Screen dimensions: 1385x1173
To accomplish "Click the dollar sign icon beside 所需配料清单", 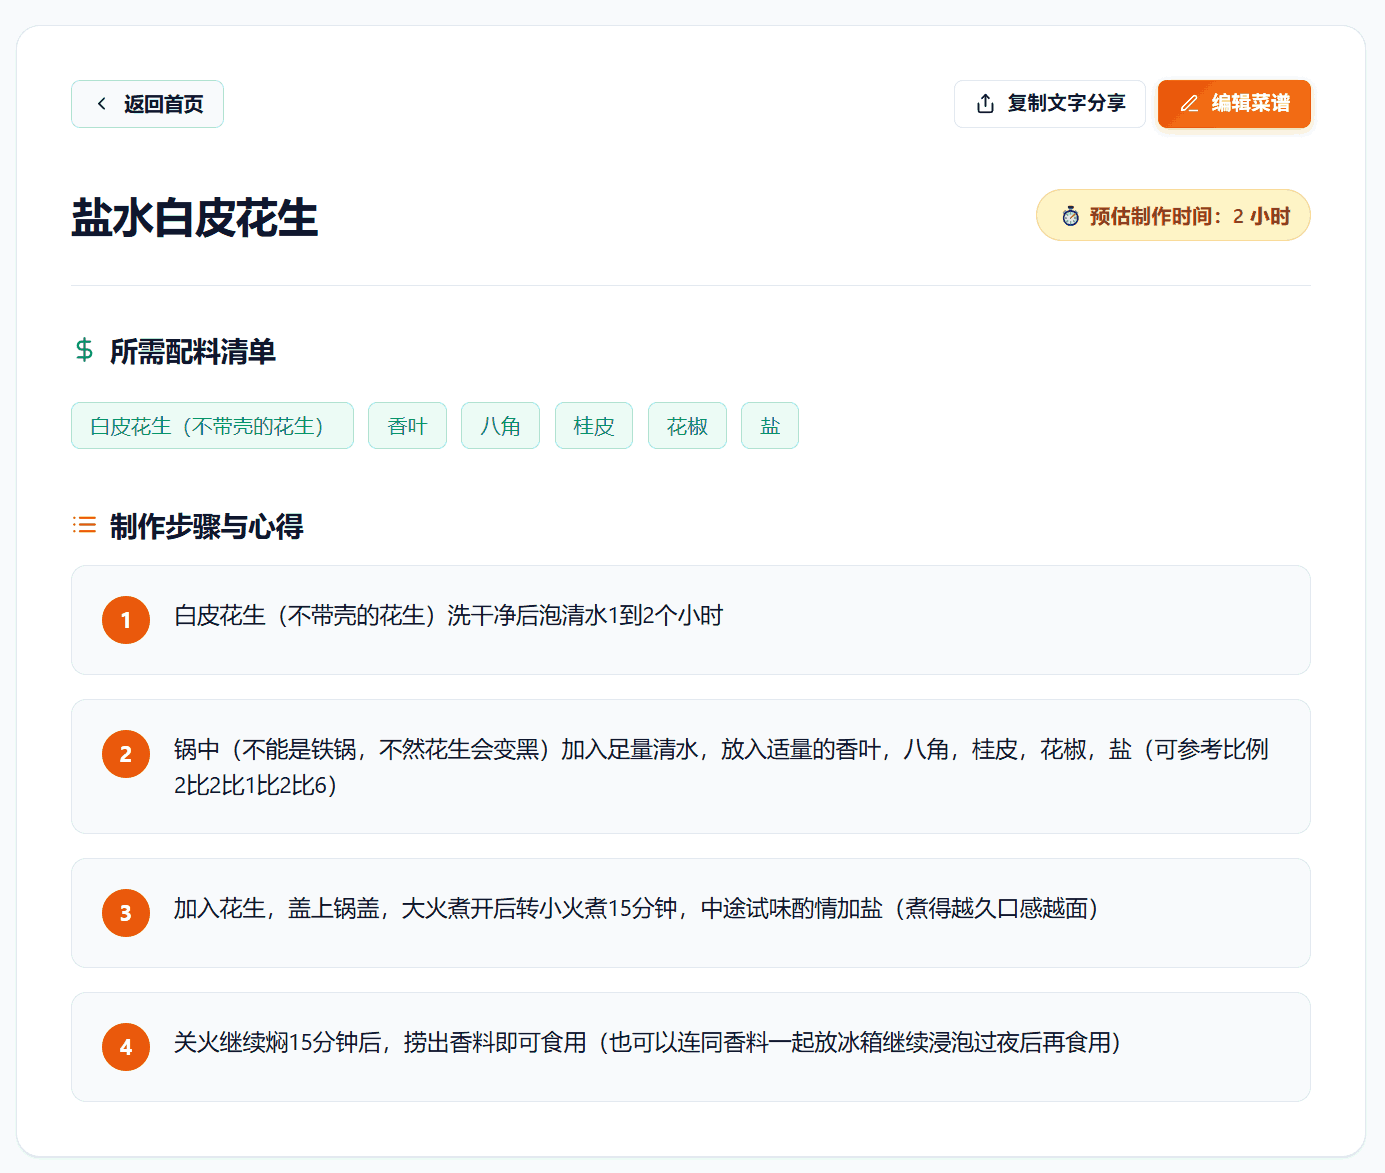I will [84, 350].
